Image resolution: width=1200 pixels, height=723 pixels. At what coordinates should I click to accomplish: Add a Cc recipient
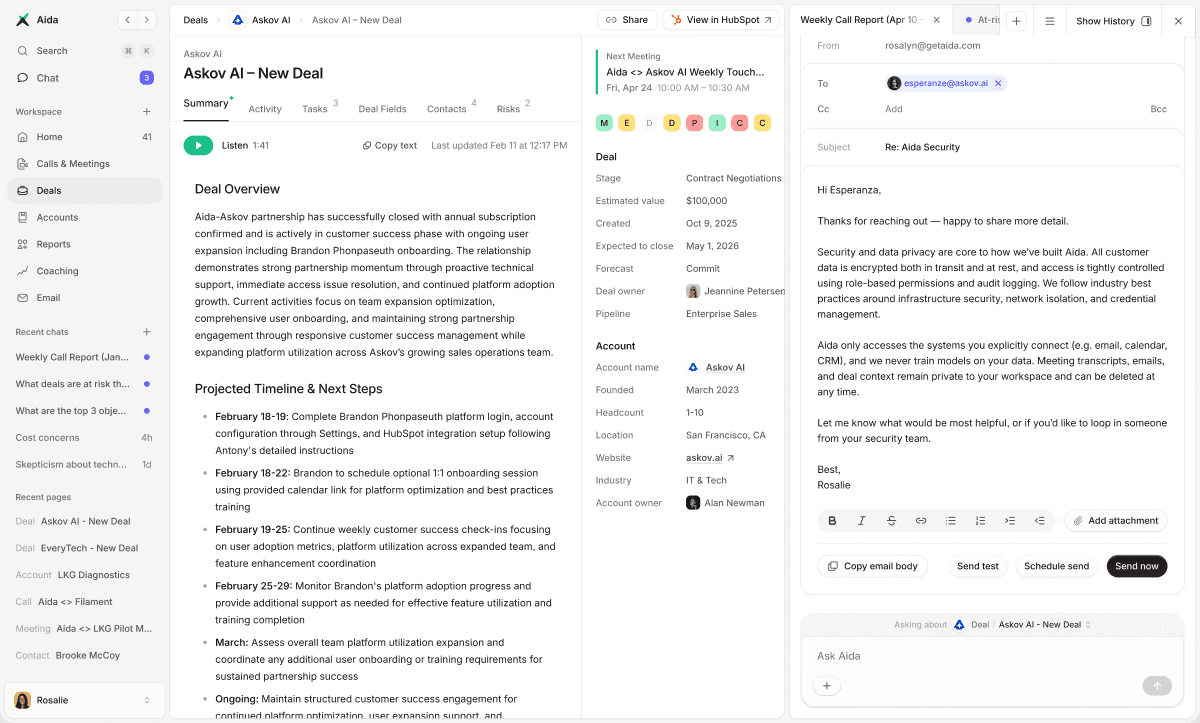tap(894, 109)
